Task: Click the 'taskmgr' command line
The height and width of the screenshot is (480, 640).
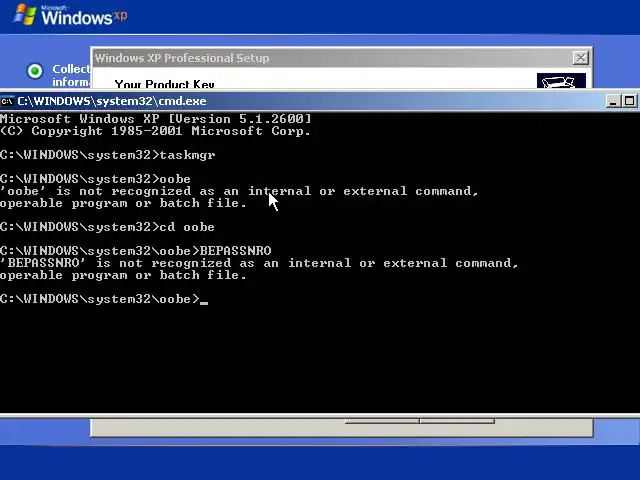Action: tap(108, 155)
